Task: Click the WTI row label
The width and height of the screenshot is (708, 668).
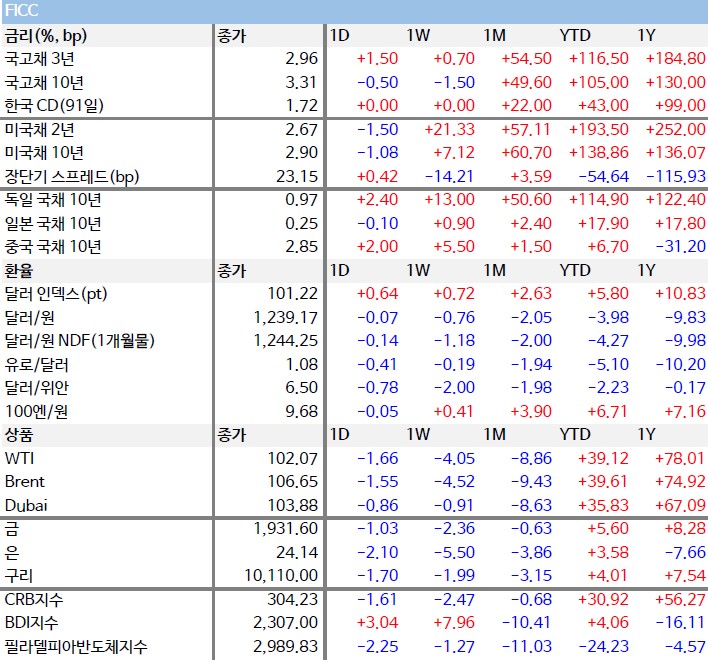Action: (x=19, y=458)
